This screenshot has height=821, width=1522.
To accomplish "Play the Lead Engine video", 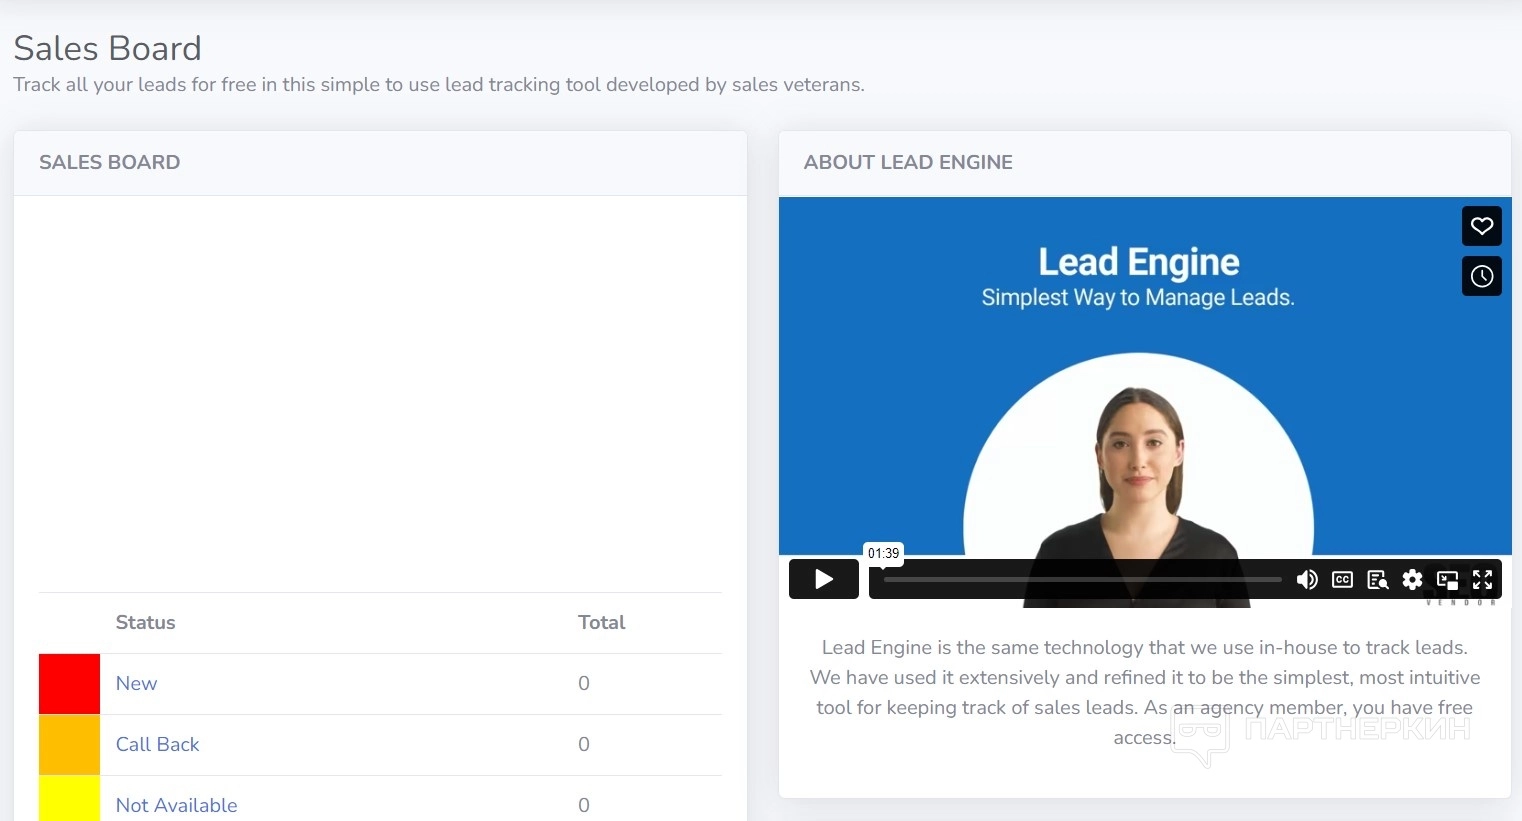I will pos(823,579).
